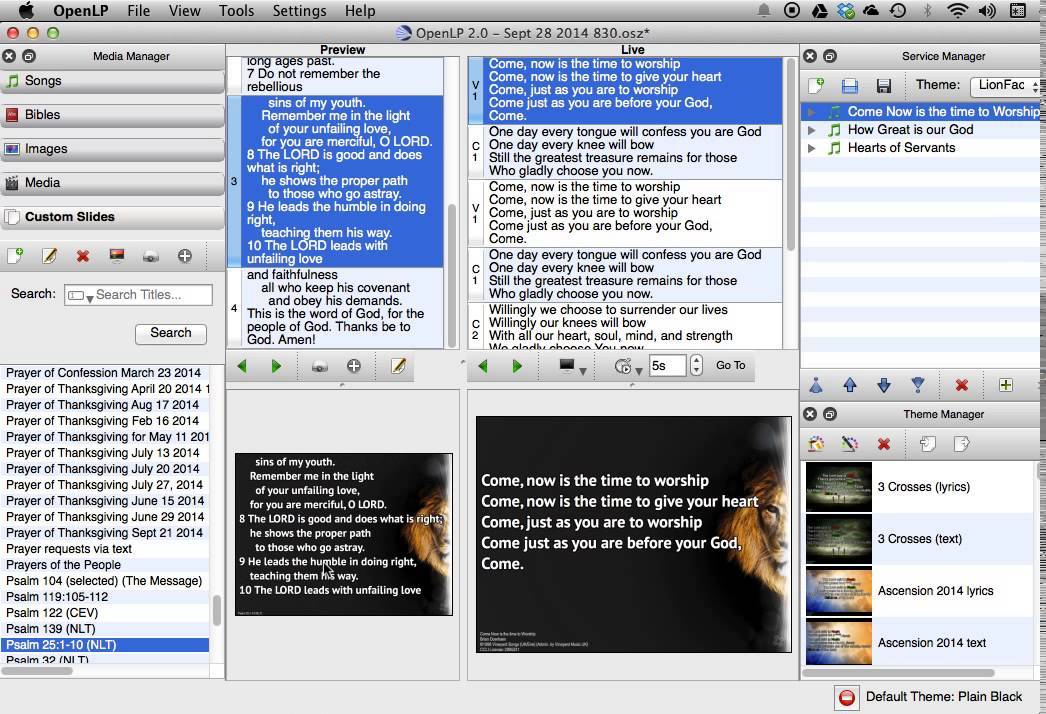
Task: Delete the selected custom slide with the red X
Action: click(x=83, y=256)
